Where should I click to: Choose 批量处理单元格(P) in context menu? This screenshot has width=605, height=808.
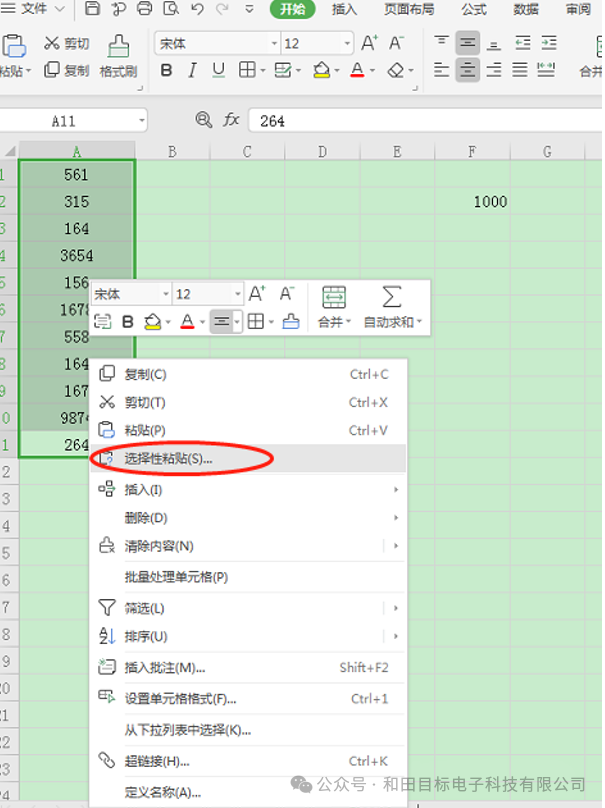[248, 577]
